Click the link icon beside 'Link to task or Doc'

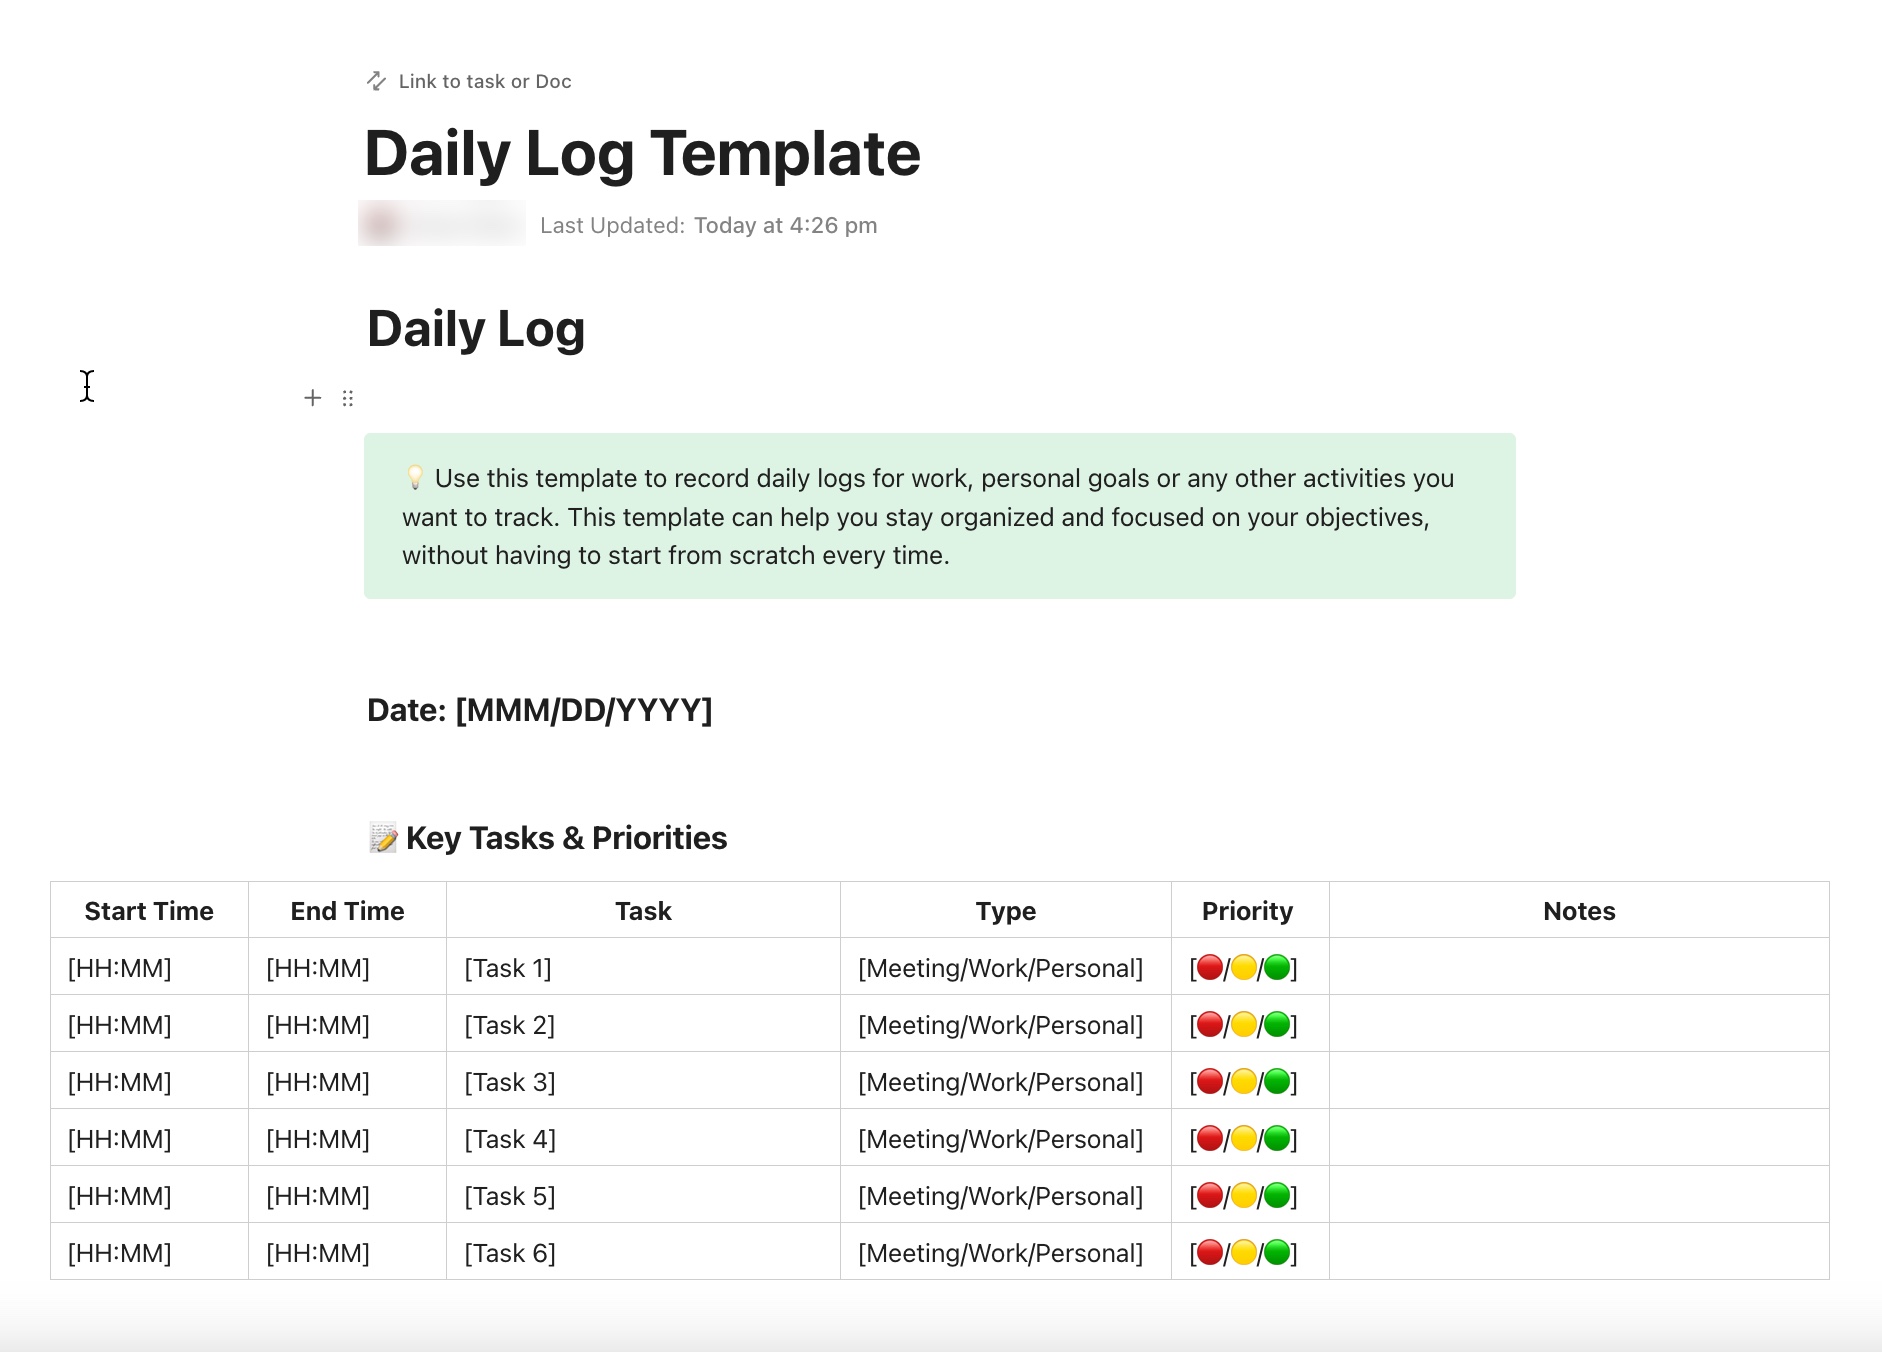pyautogui.click(x=375, y=81)
